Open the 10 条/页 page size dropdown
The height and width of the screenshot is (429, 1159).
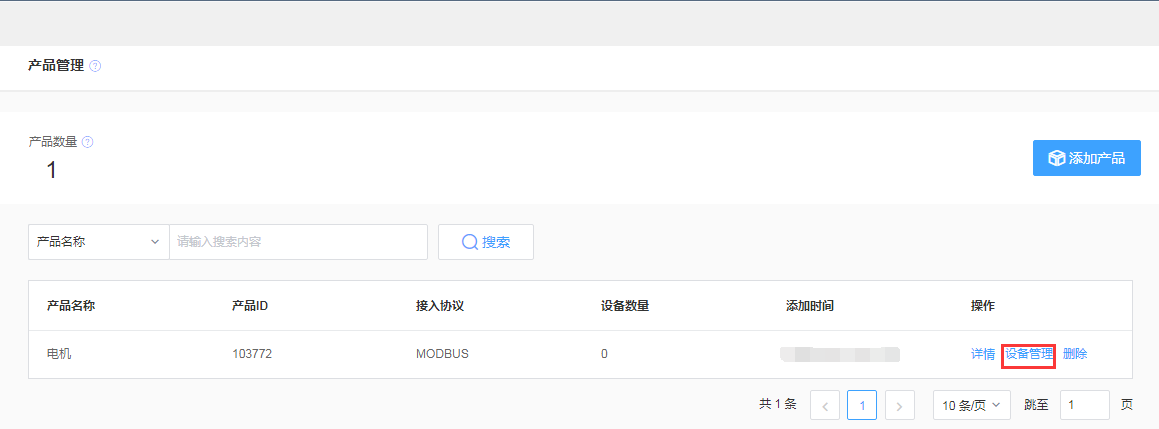[971, 405]
